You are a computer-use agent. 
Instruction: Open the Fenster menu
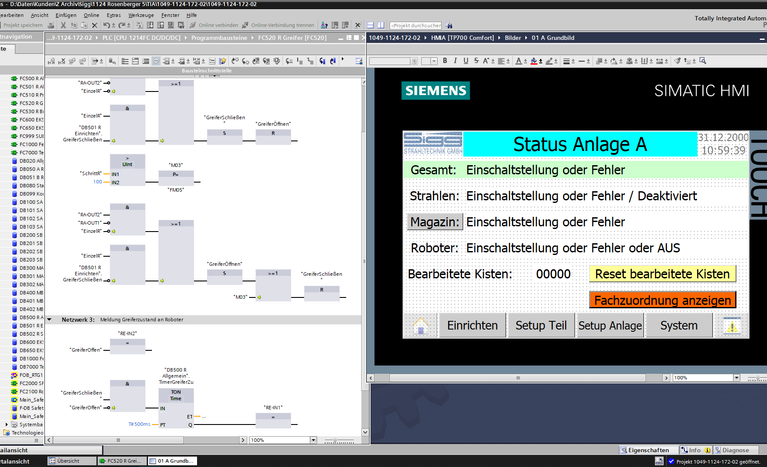170,15
